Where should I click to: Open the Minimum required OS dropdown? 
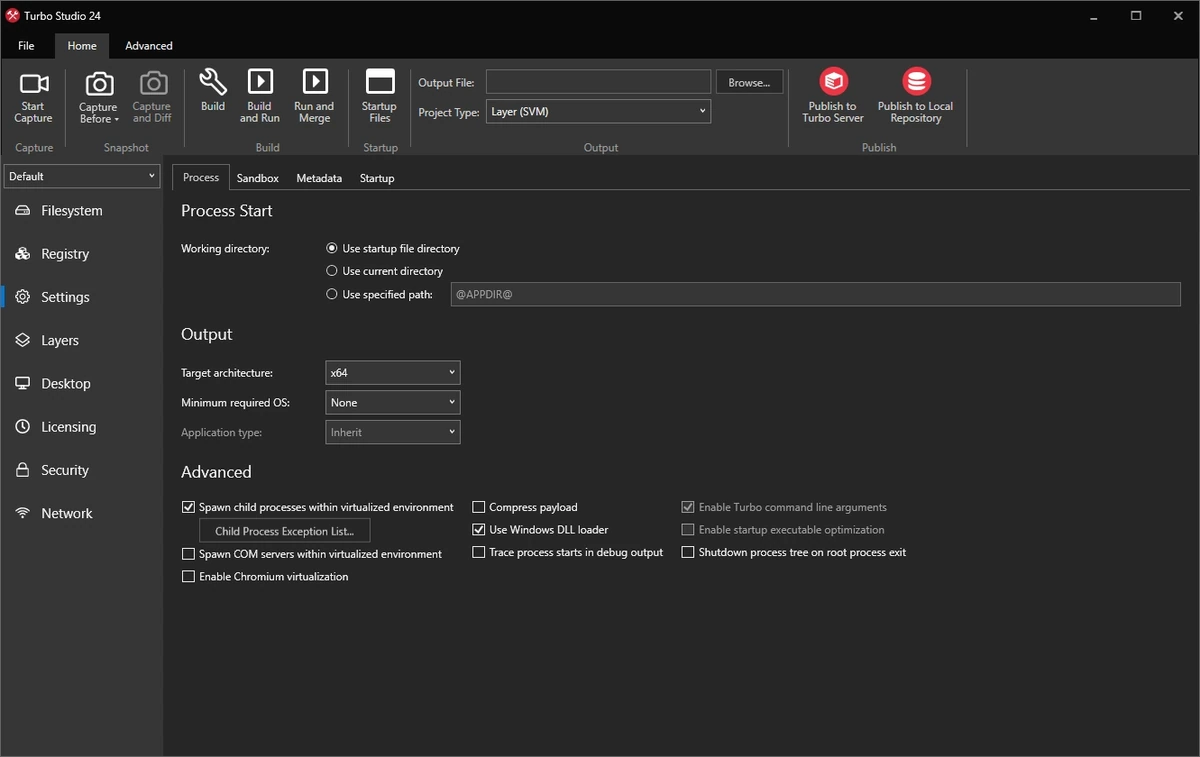point(393,402)
